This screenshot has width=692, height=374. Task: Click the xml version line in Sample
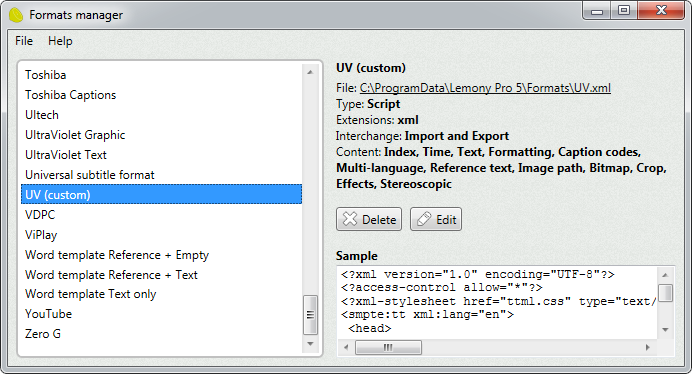pos(478,274)
